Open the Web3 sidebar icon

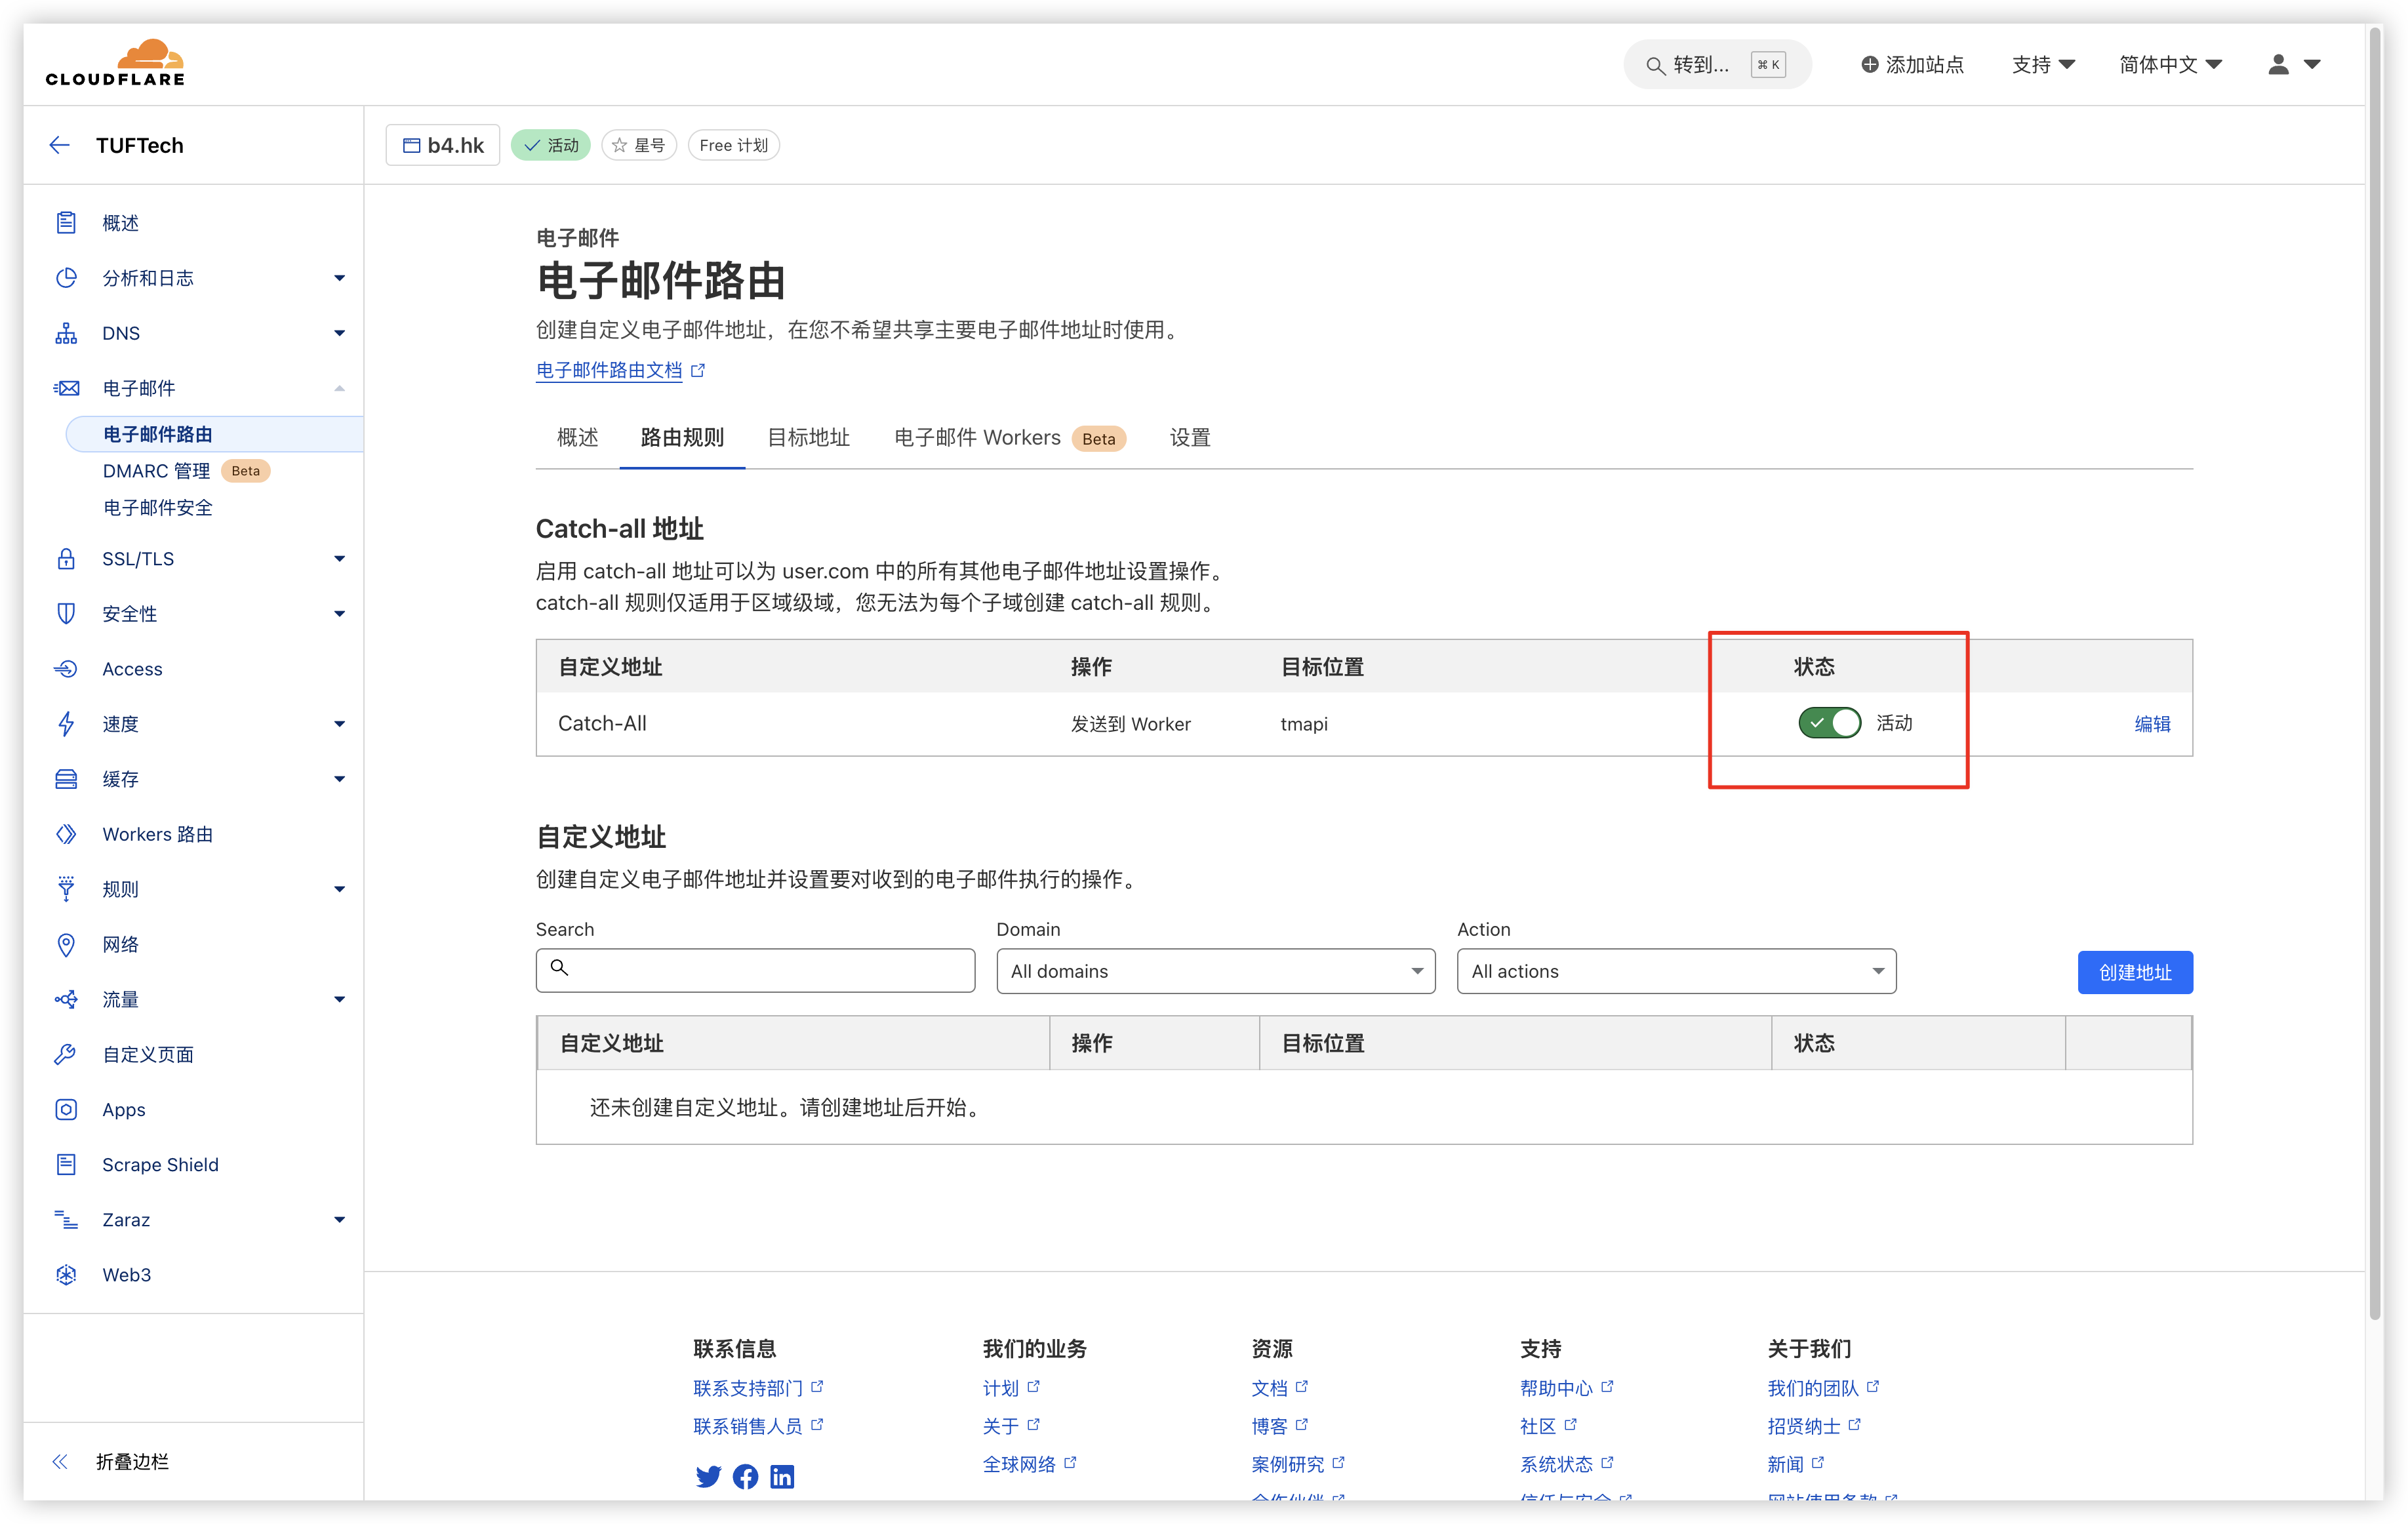[66, 1274]
